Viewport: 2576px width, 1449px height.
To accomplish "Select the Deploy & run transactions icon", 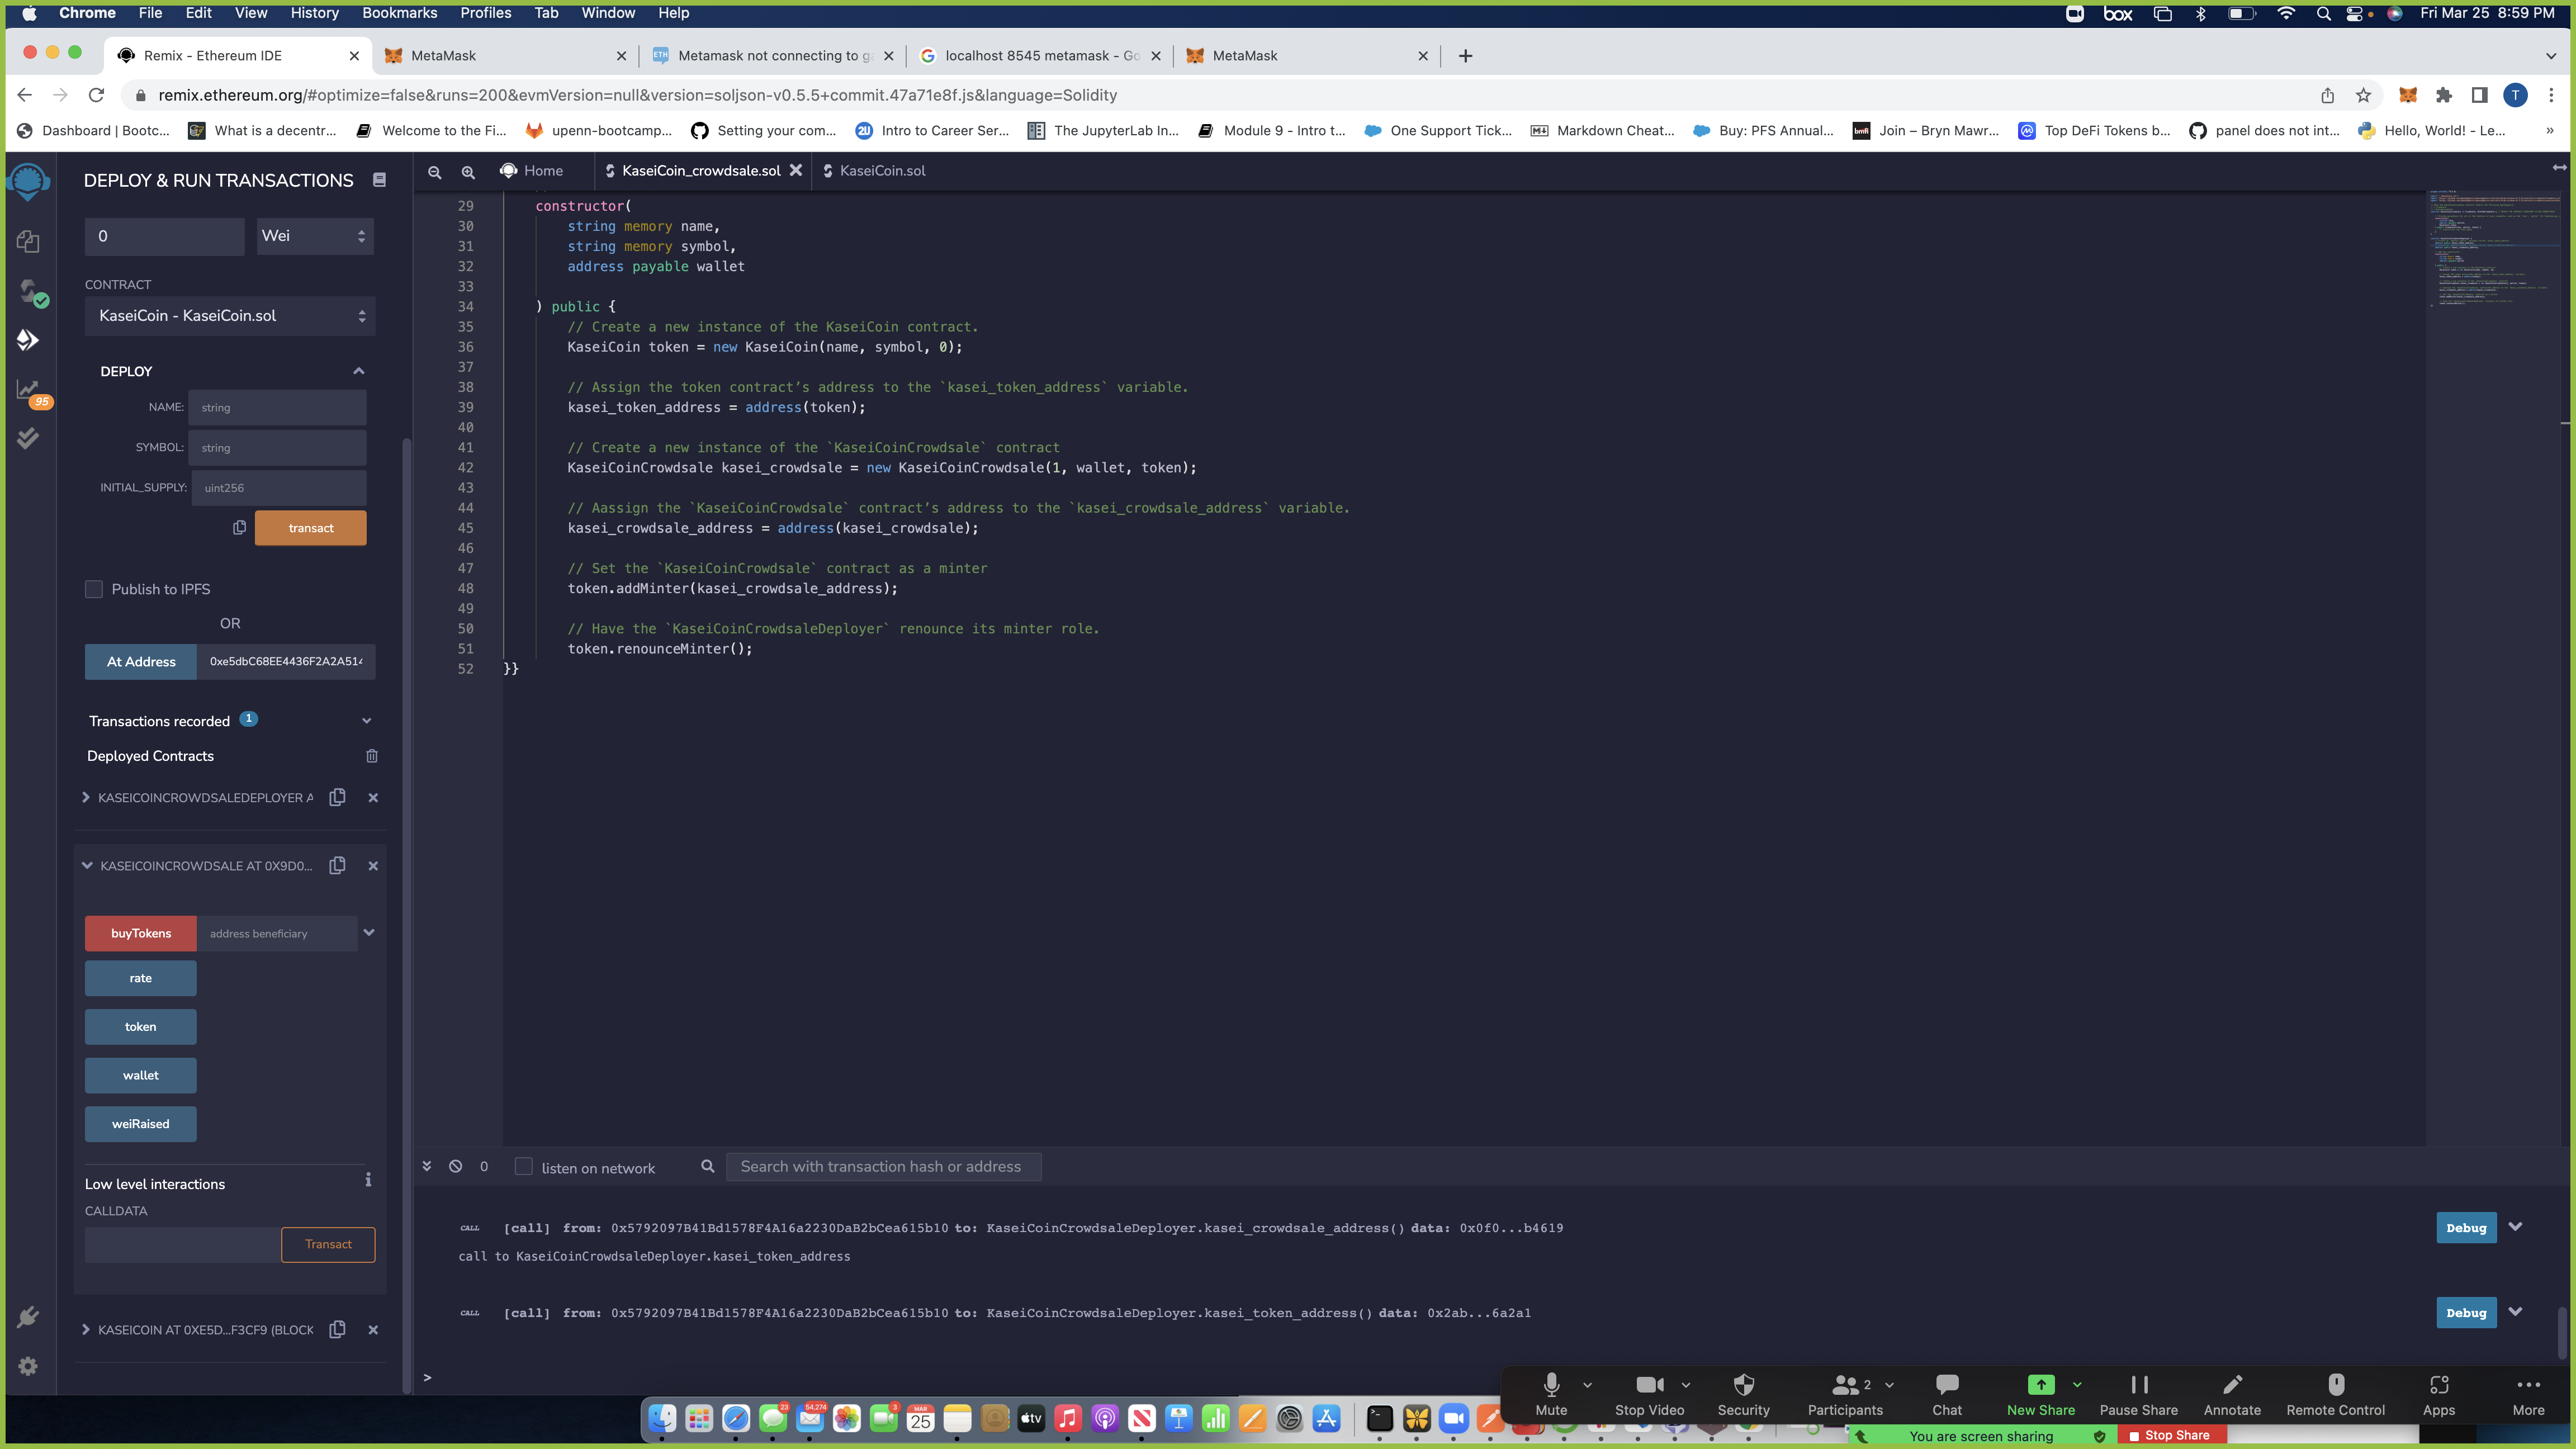I will tap(28, 340).
